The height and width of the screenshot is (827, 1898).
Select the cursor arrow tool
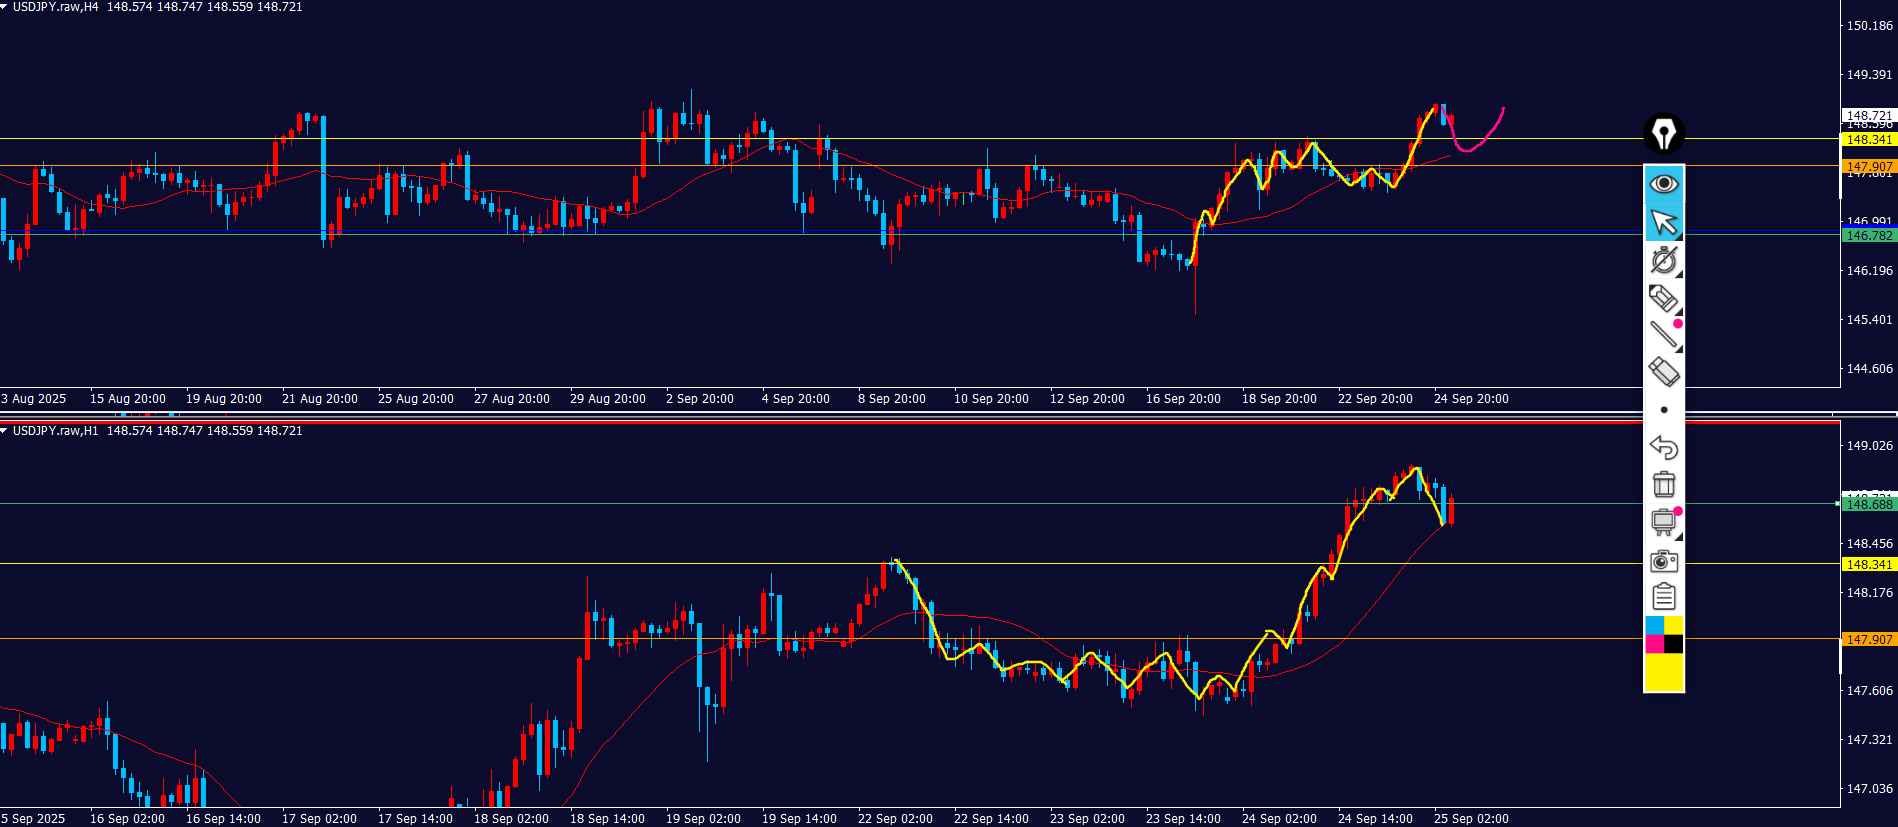[1664, 222]
